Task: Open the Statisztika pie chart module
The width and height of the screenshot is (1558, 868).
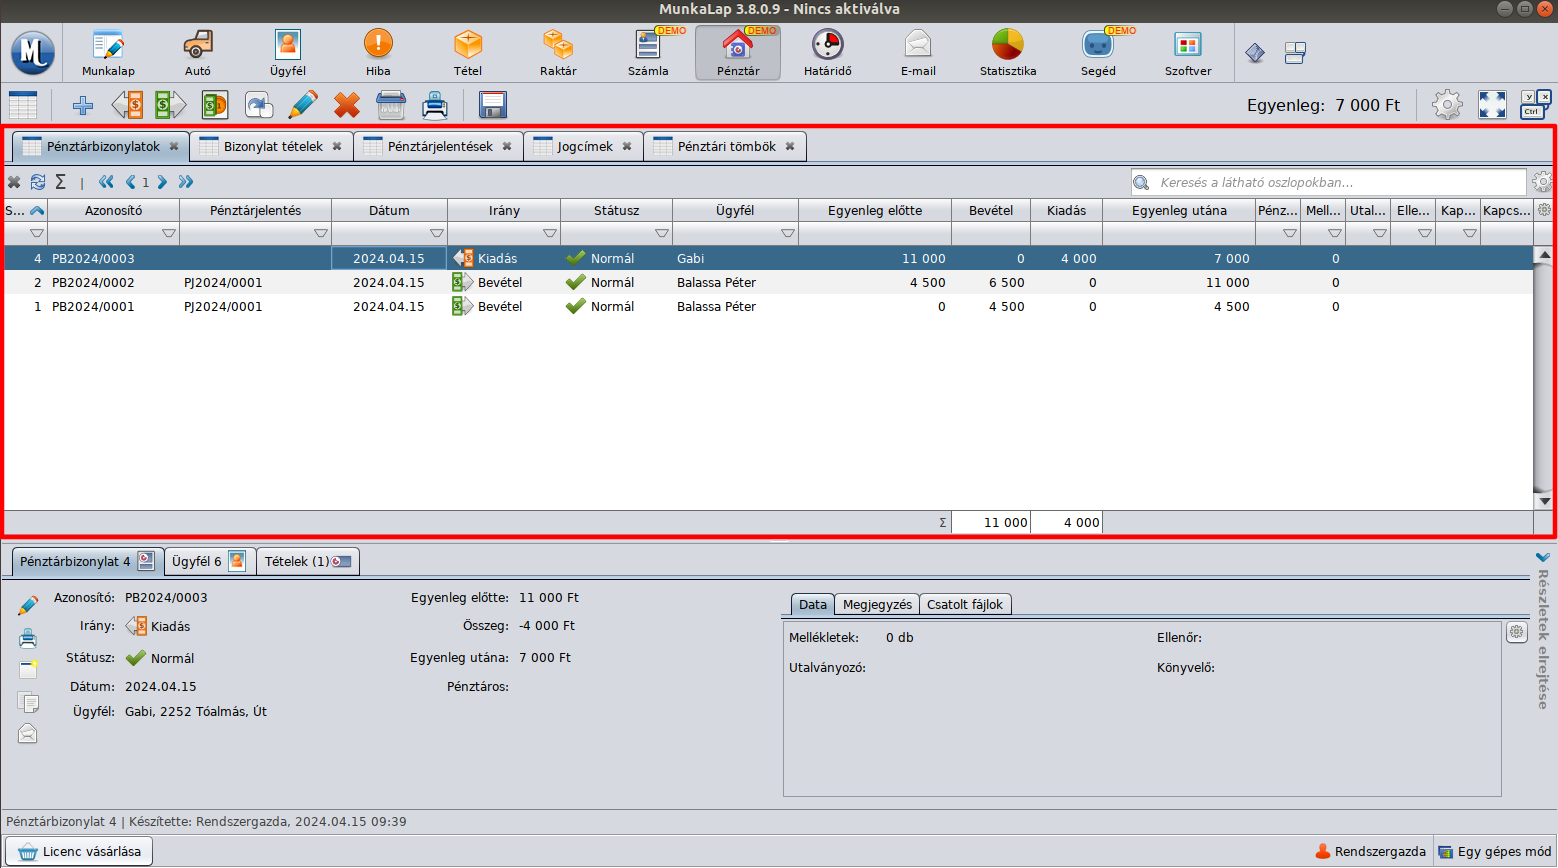Action: pyautogui.click(x=1007, y=52)
